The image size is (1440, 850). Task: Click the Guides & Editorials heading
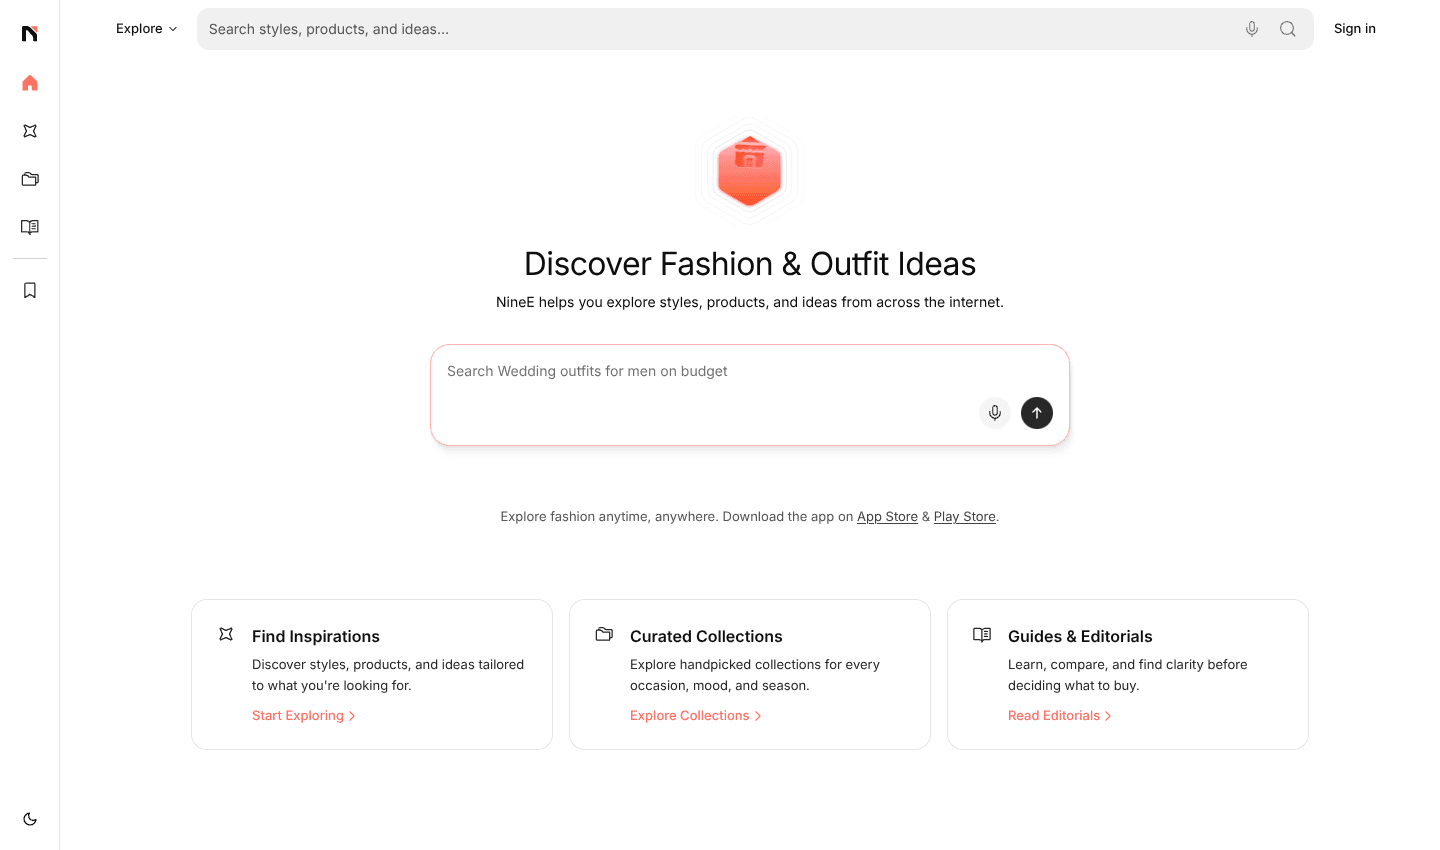click(x=1080, y=636)
